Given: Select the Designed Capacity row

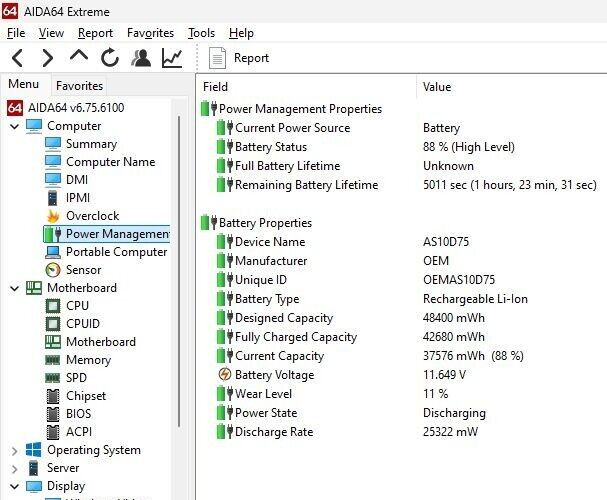Looking at the screenshot, I should (x=403, y=318).
